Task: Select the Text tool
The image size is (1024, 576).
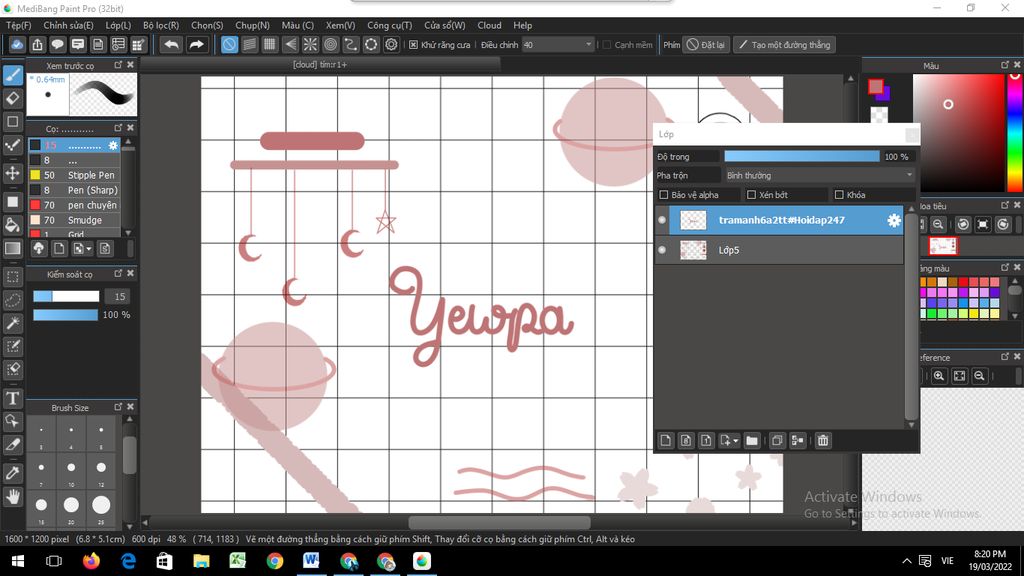Action: (x=12, y=398)
